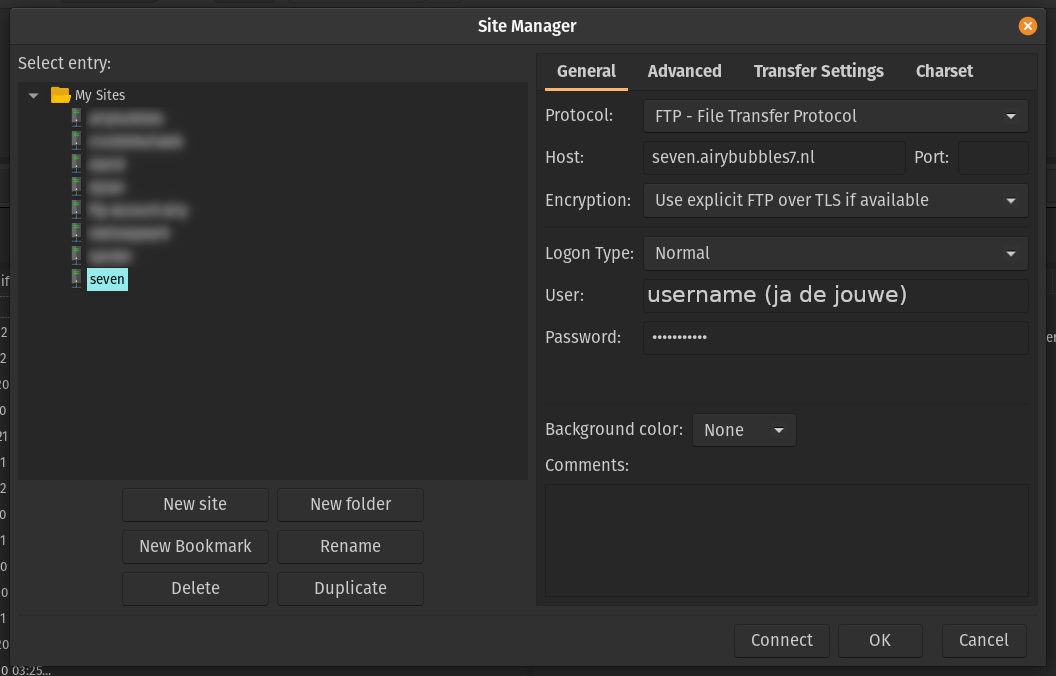Click the My Sites folder icon
The image size is (1056, 676).
[x=61, y=95]
